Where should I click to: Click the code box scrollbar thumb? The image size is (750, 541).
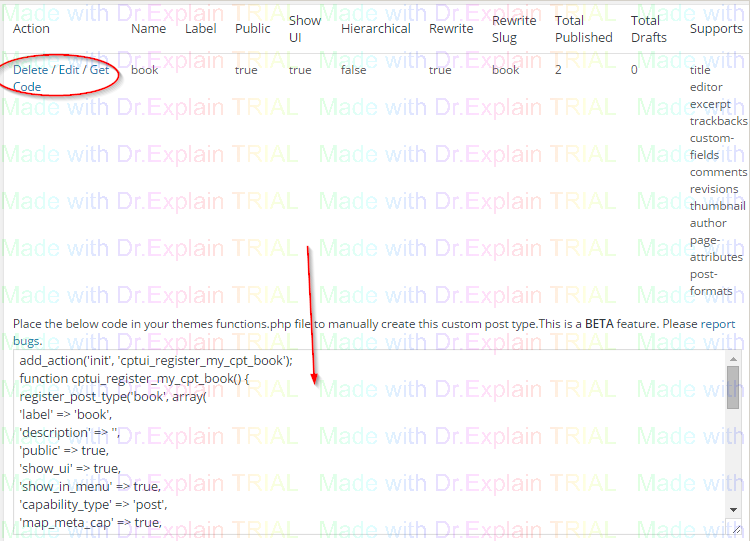pyautogui.click(x=733, y=390)
